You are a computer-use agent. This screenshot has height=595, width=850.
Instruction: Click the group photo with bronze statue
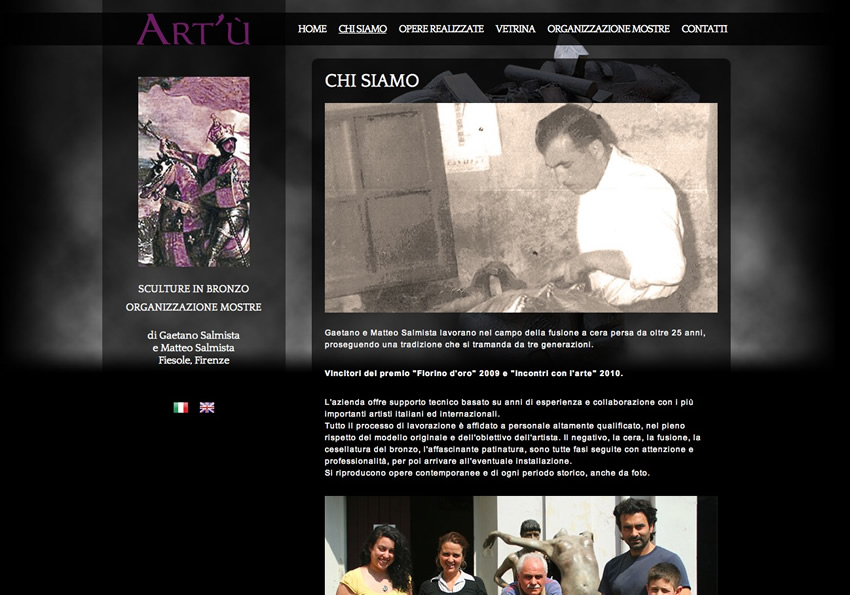pyautogui.click(x=521, y=545)
